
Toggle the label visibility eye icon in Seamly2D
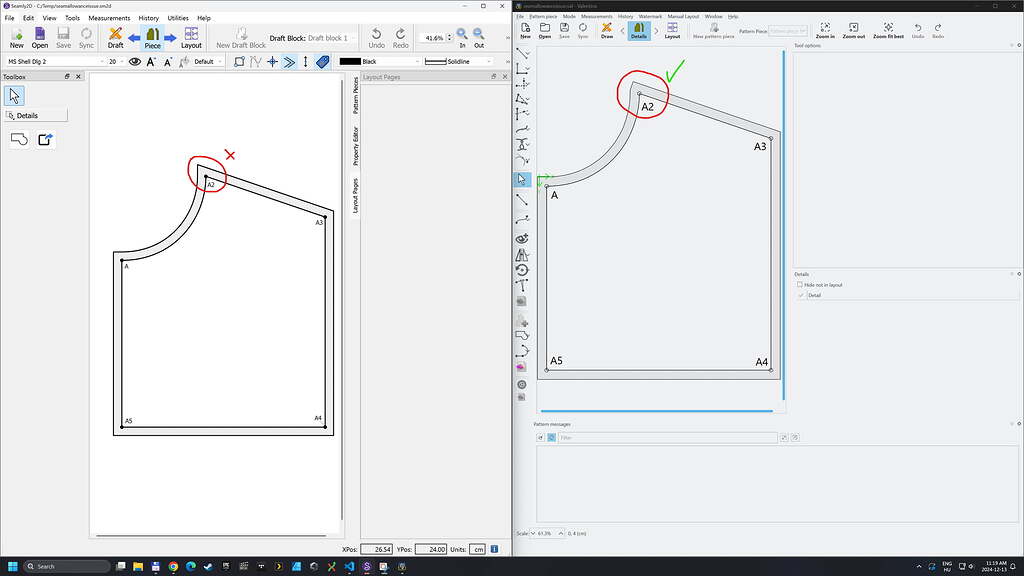click(135, 61)
